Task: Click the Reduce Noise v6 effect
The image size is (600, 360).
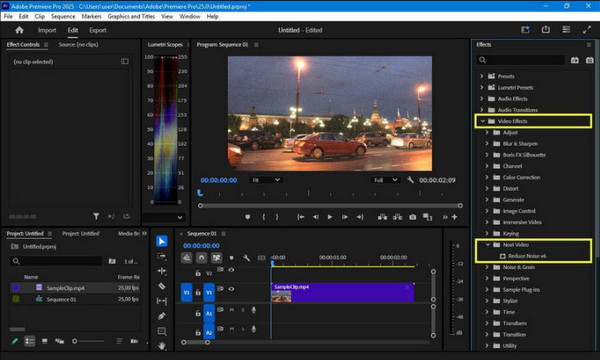Action: pos(527,256)
